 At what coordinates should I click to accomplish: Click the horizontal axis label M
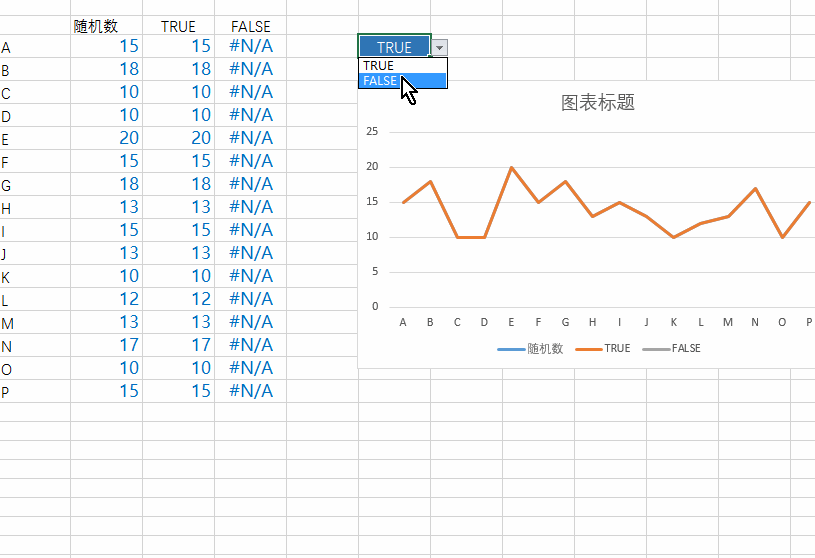pos(728,322)
